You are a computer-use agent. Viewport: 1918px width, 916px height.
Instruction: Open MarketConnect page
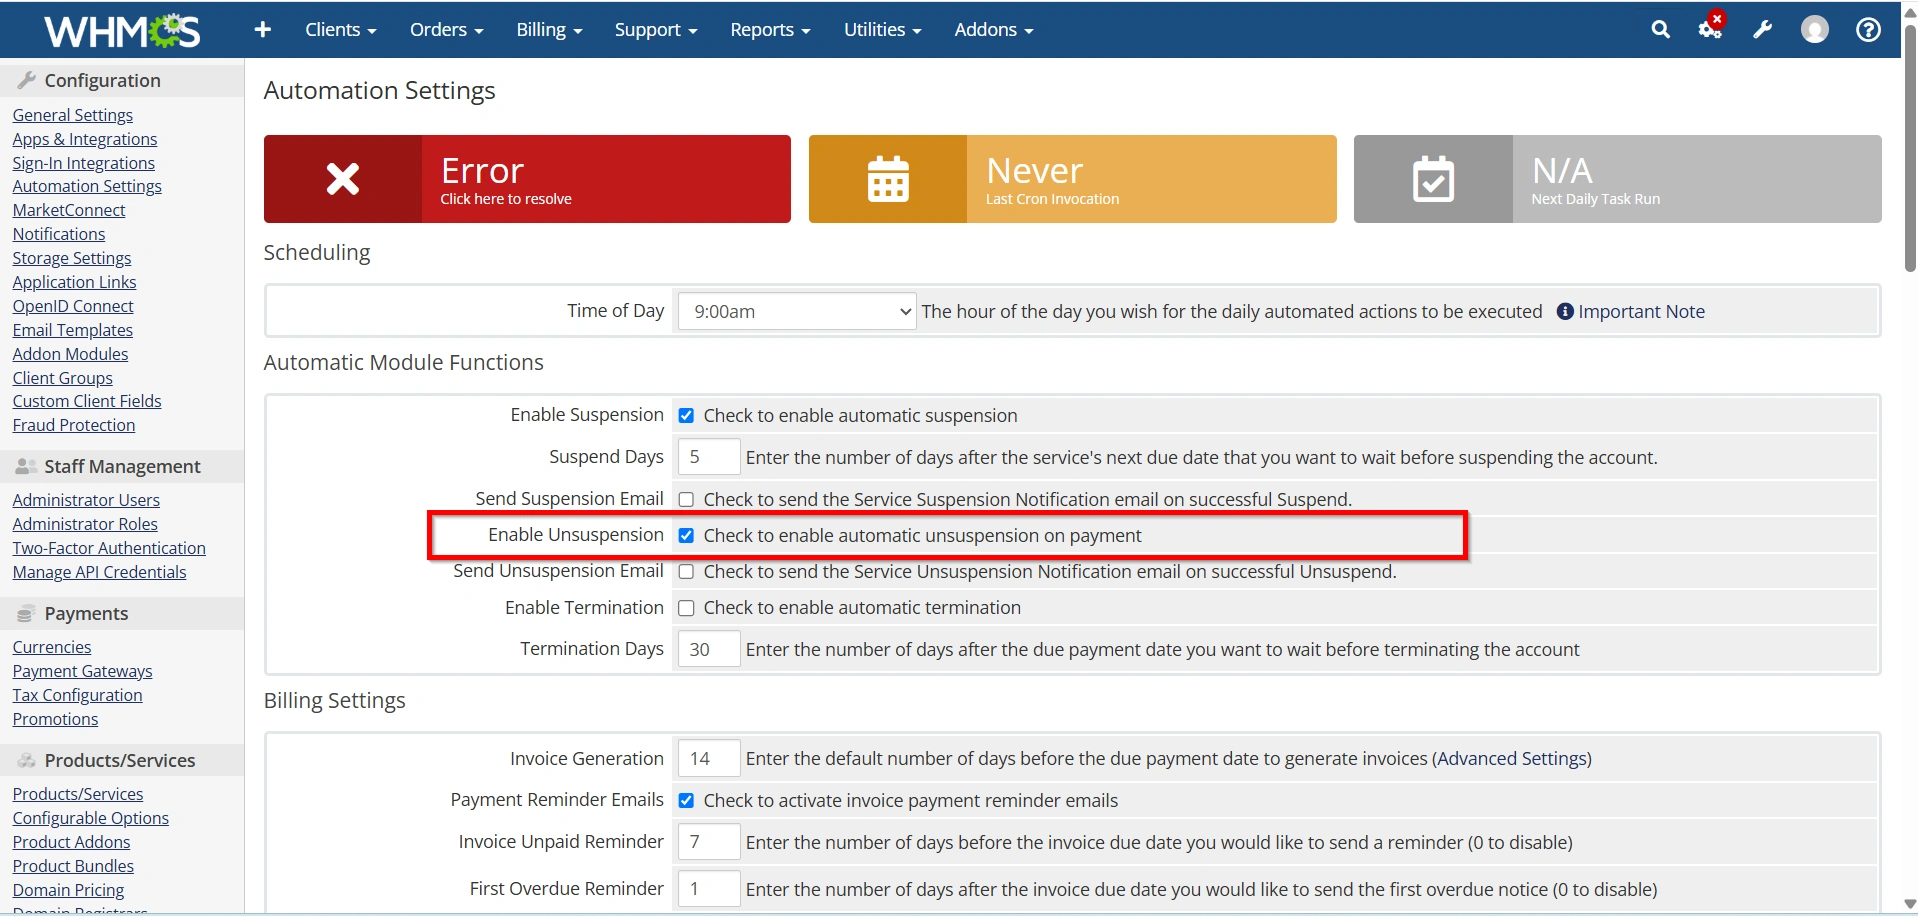coord(69,210)
